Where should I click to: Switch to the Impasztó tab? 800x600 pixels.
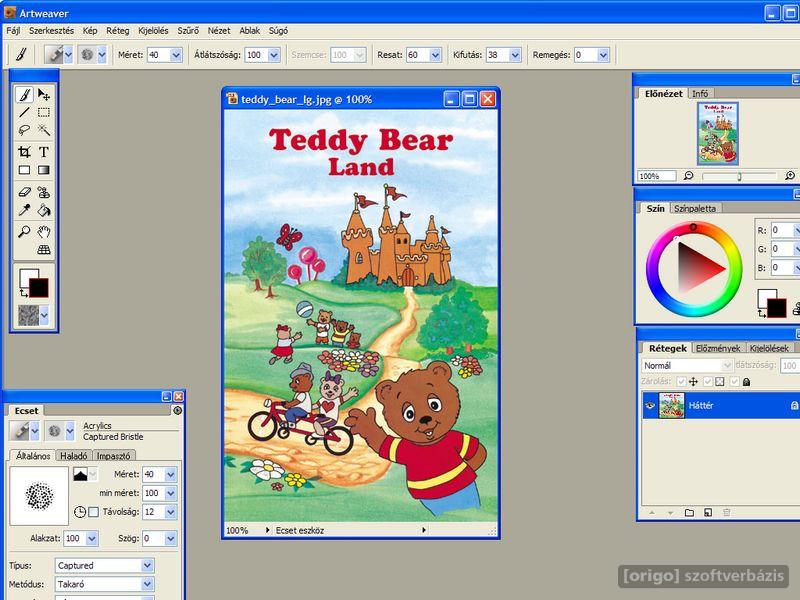click(114, 456)
